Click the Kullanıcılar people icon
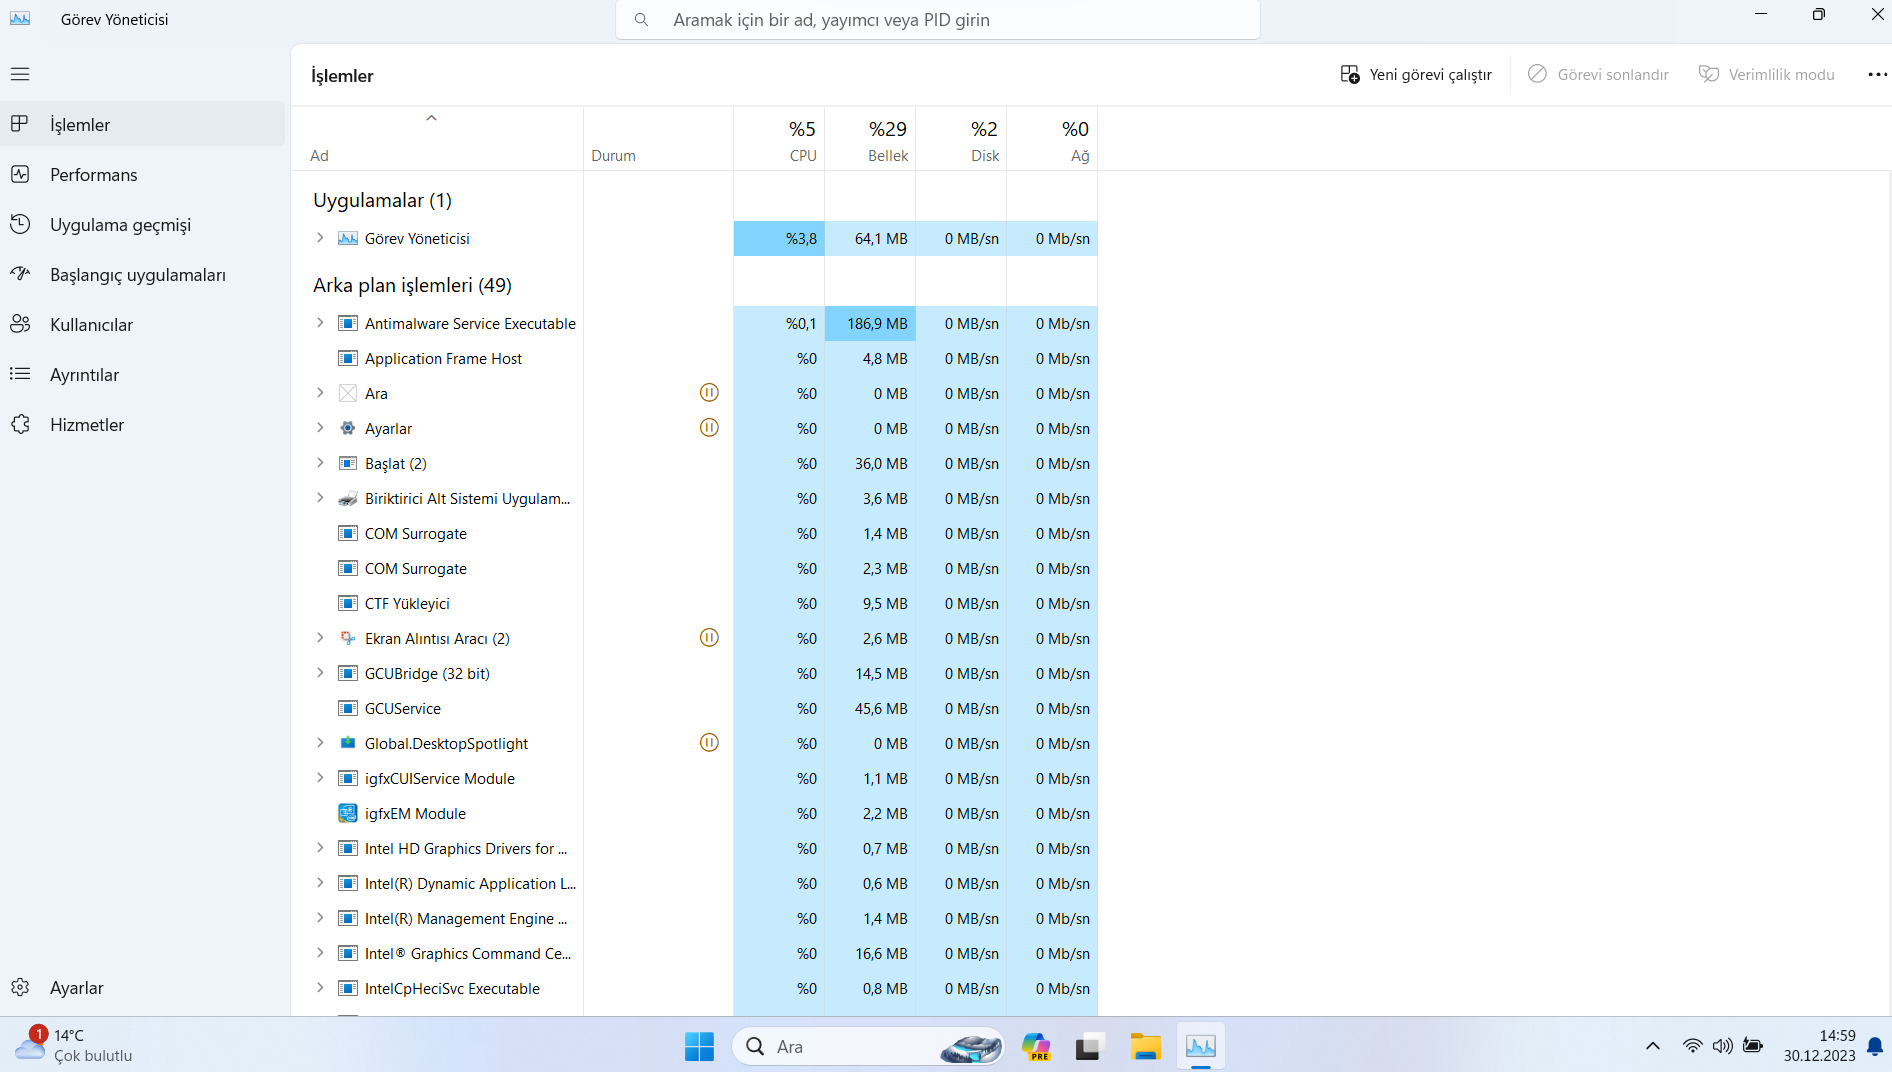 coord(20,324)
